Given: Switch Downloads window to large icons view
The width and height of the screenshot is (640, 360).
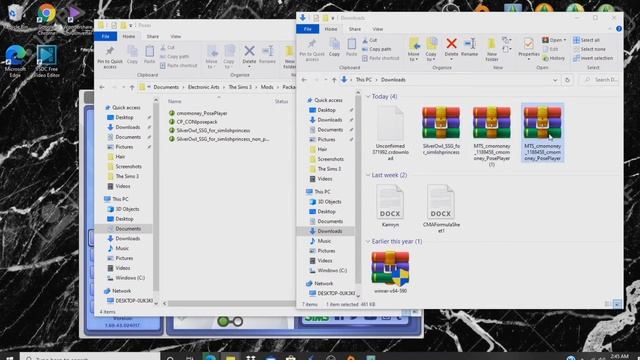Looking at the screenshot, I should 617,304.
